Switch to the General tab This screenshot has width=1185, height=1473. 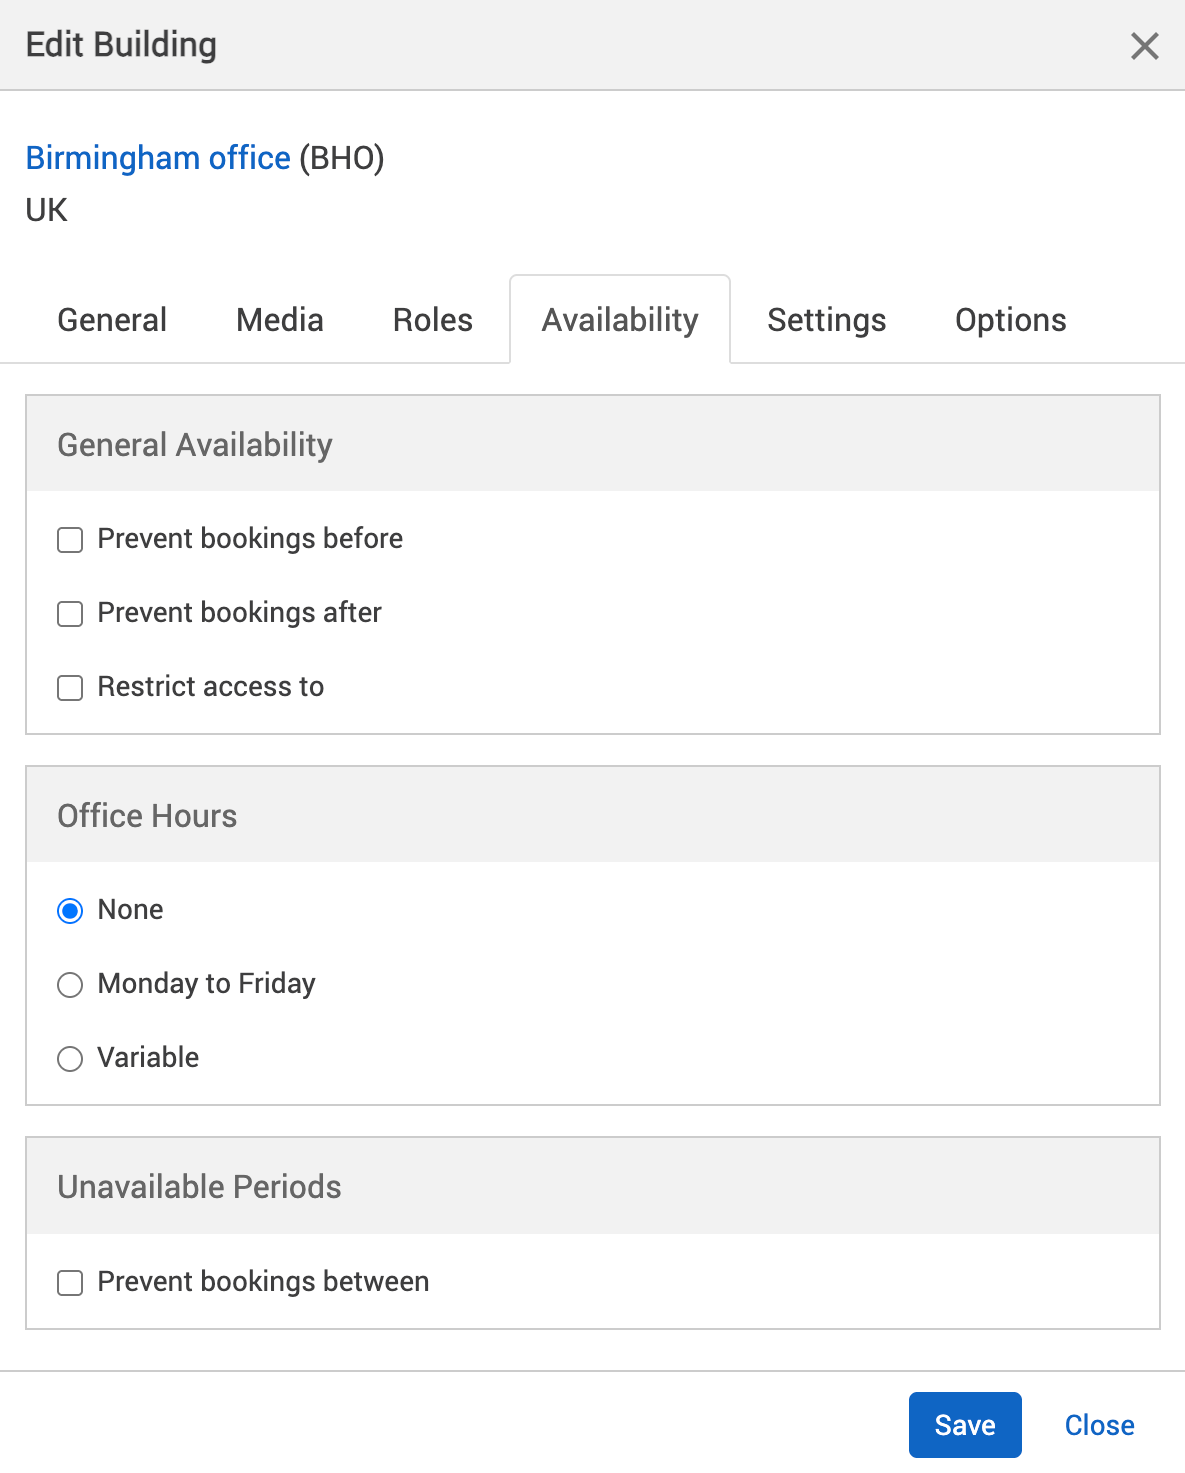pos(112,320)
